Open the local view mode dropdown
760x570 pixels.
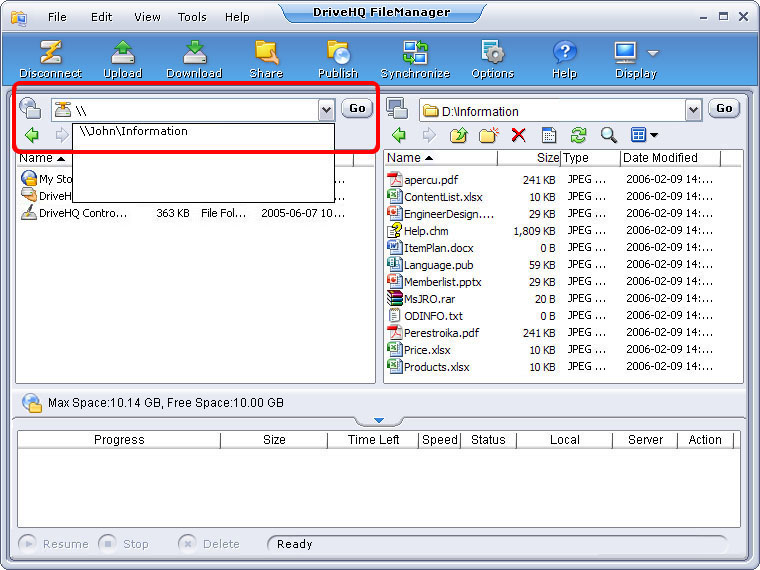[644, 135]
